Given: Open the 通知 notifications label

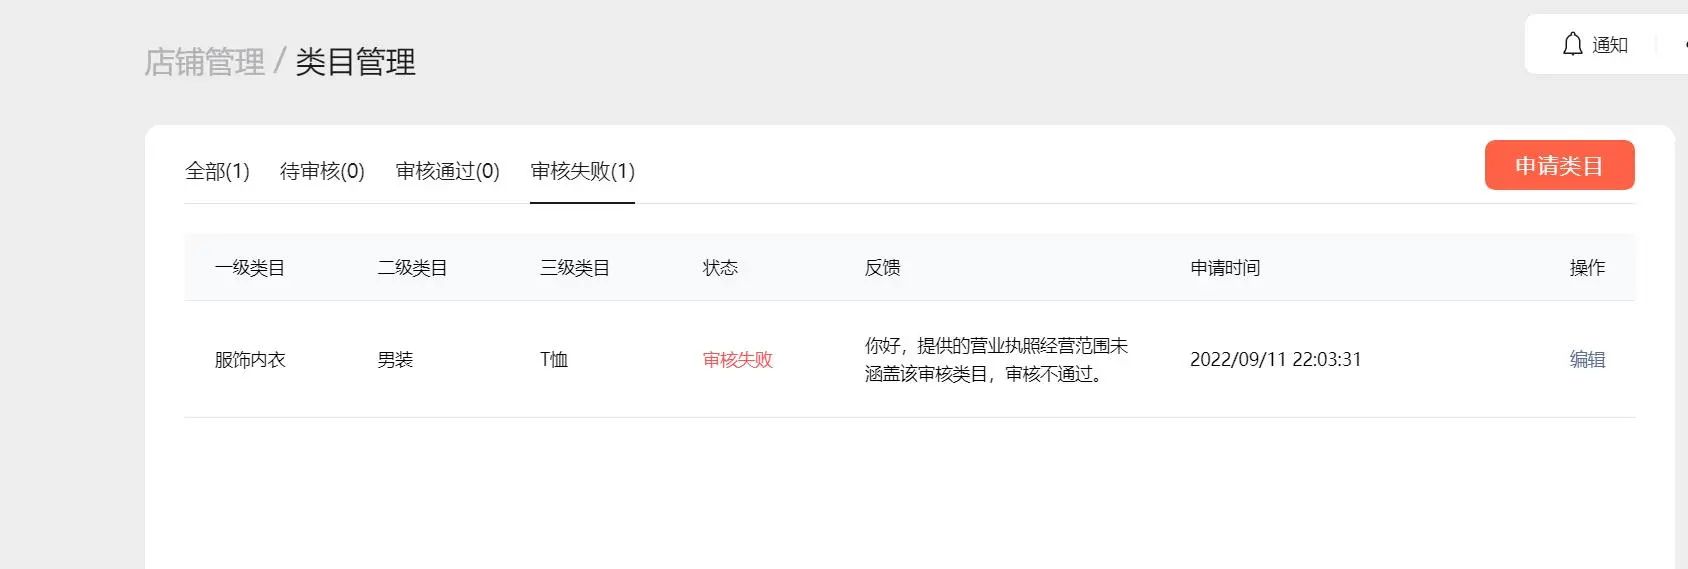Looking at the screenshot, I should click(1610, 45).
